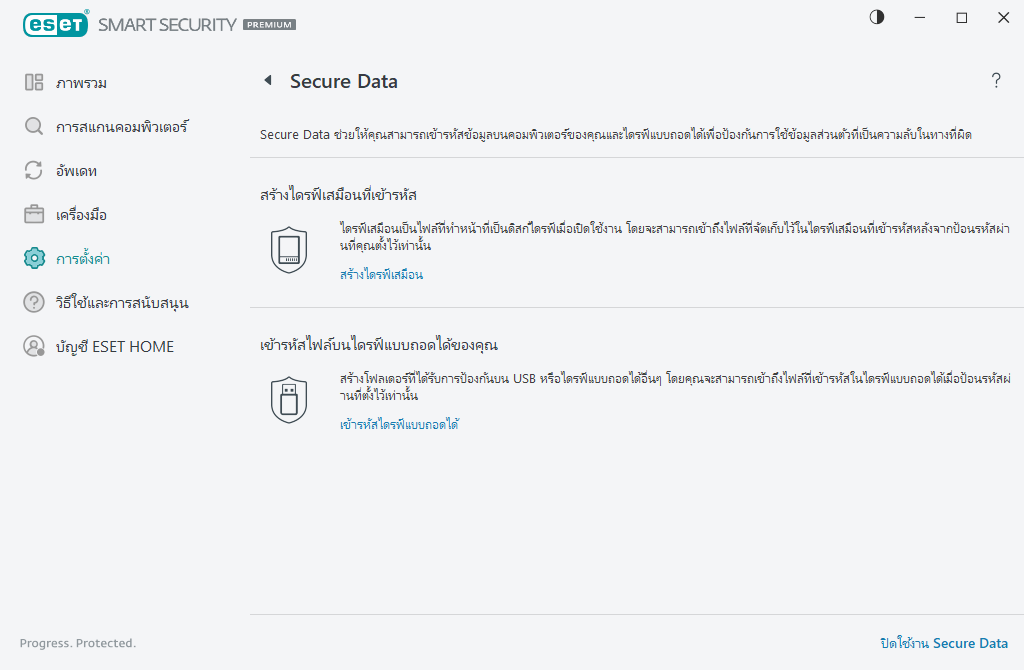Go back using the back arrow

point(267,81)
